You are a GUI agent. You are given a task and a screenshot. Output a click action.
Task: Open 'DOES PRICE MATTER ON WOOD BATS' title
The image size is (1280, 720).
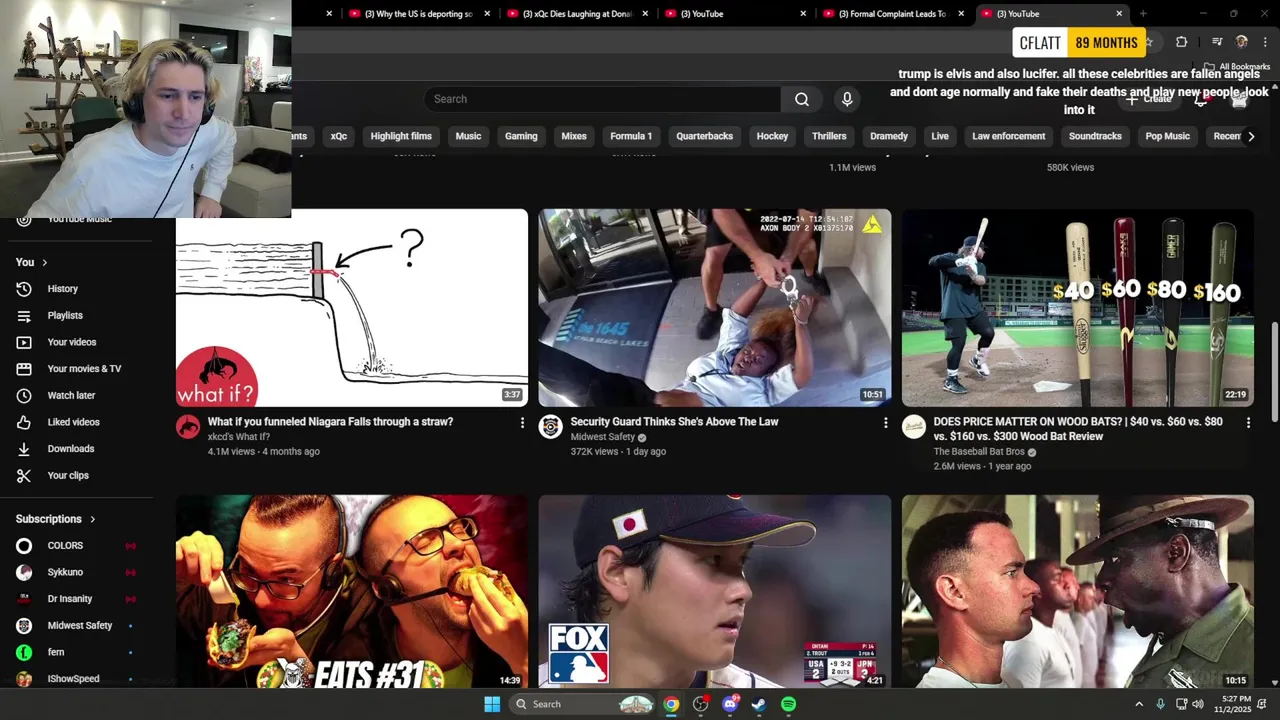click(1078, 429)
